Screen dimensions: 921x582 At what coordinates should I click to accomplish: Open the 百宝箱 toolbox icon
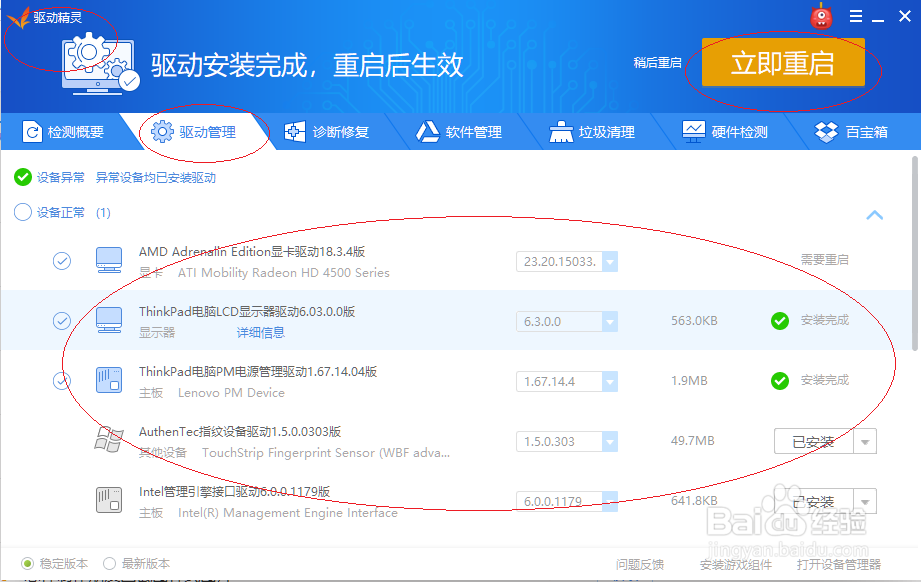(826, 131)
